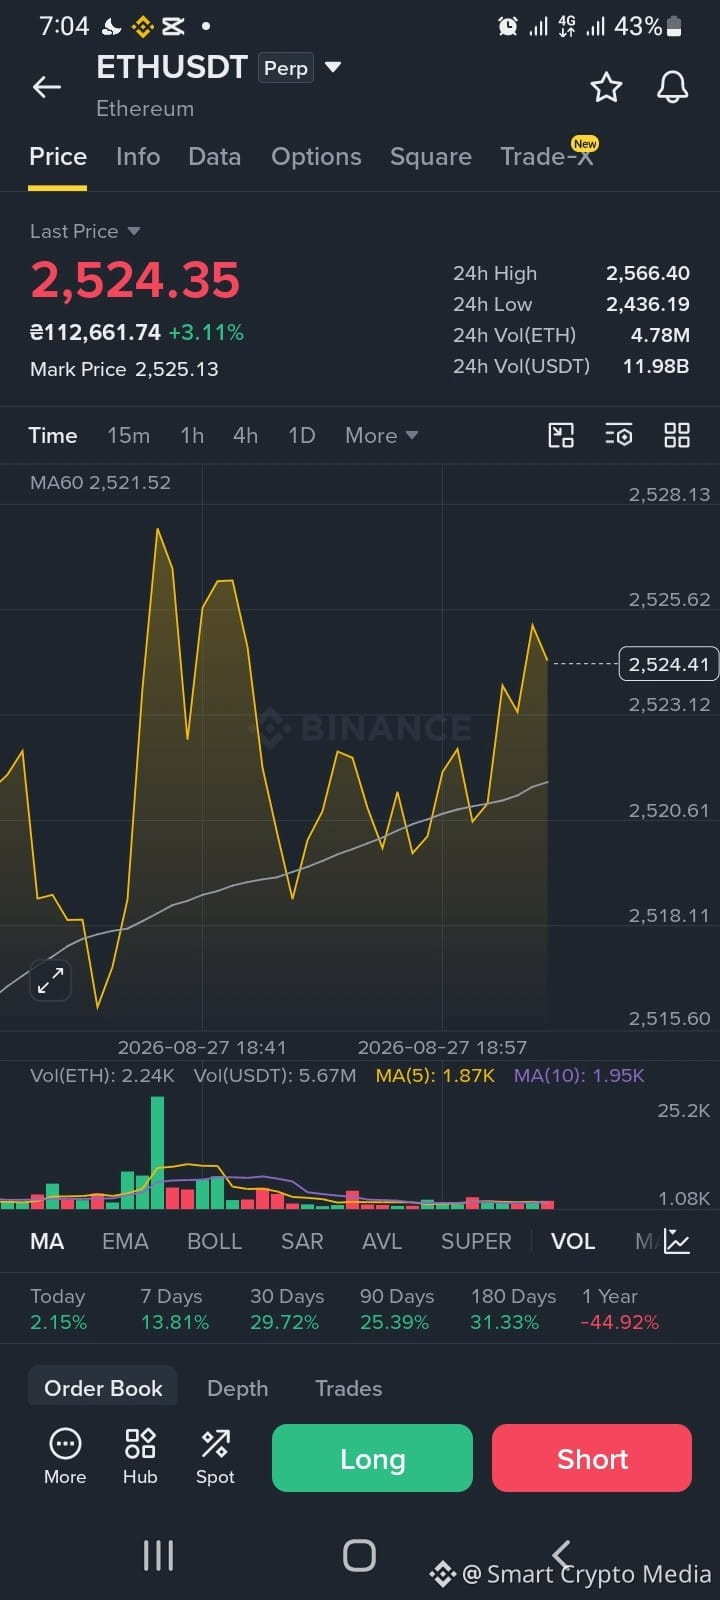Image resolution: width=720 pixels, height=1600 pixels.
Task: Toggle the AVL indicator
Action: [x=382, y=1241]
